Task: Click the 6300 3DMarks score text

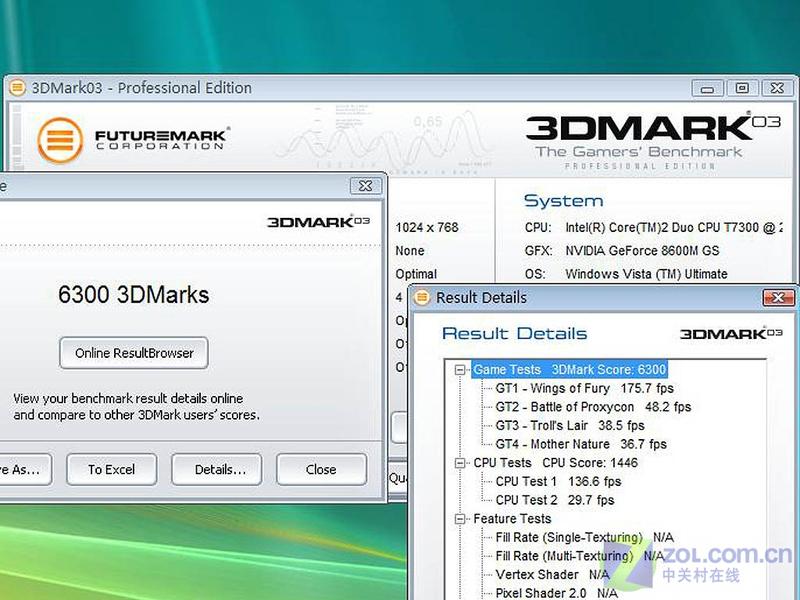Action: pos(134,294)
